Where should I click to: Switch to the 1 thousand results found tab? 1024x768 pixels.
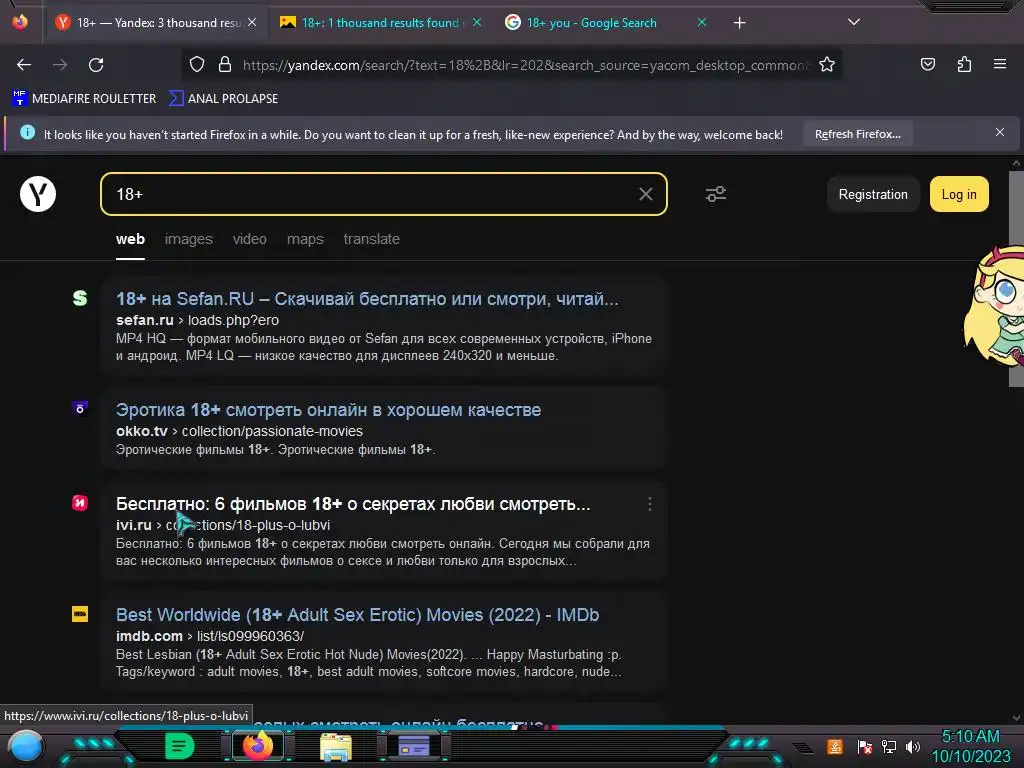tap(380, 23)
